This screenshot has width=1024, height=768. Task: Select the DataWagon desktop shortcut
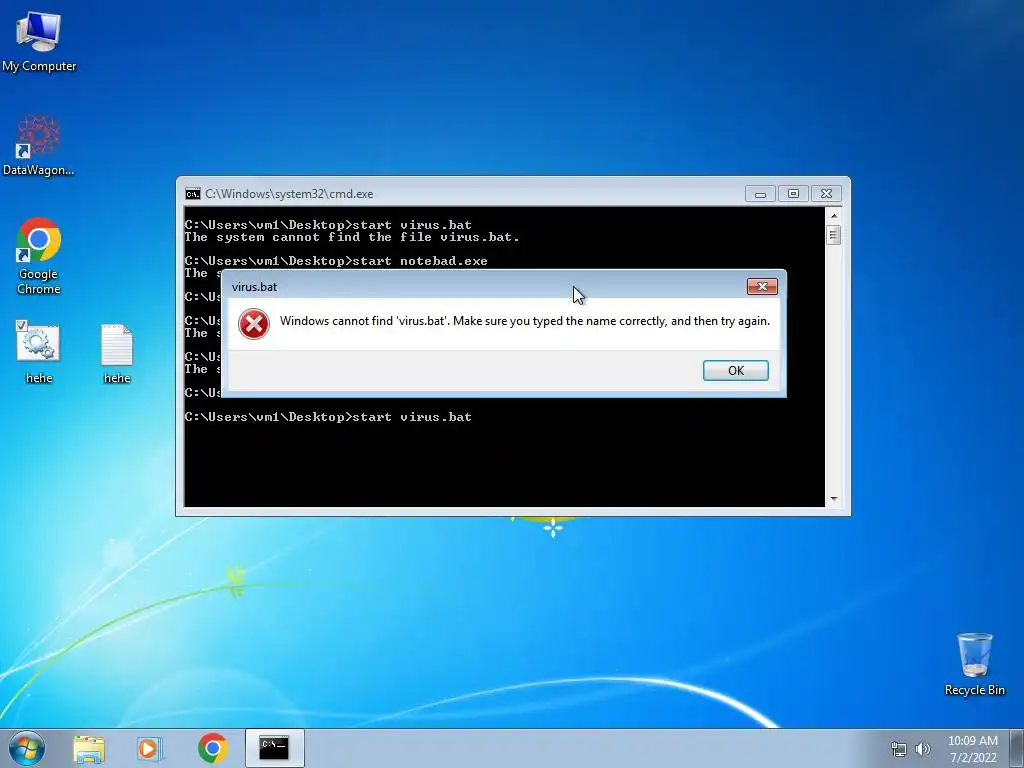click(x=39, y=146)
